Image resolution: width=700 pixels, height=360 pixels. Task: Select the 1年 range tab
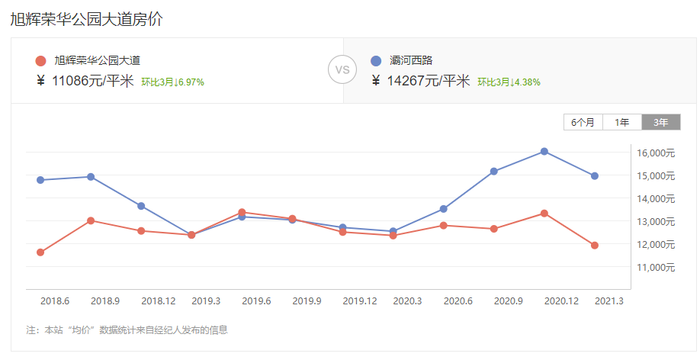pos(622,122)
